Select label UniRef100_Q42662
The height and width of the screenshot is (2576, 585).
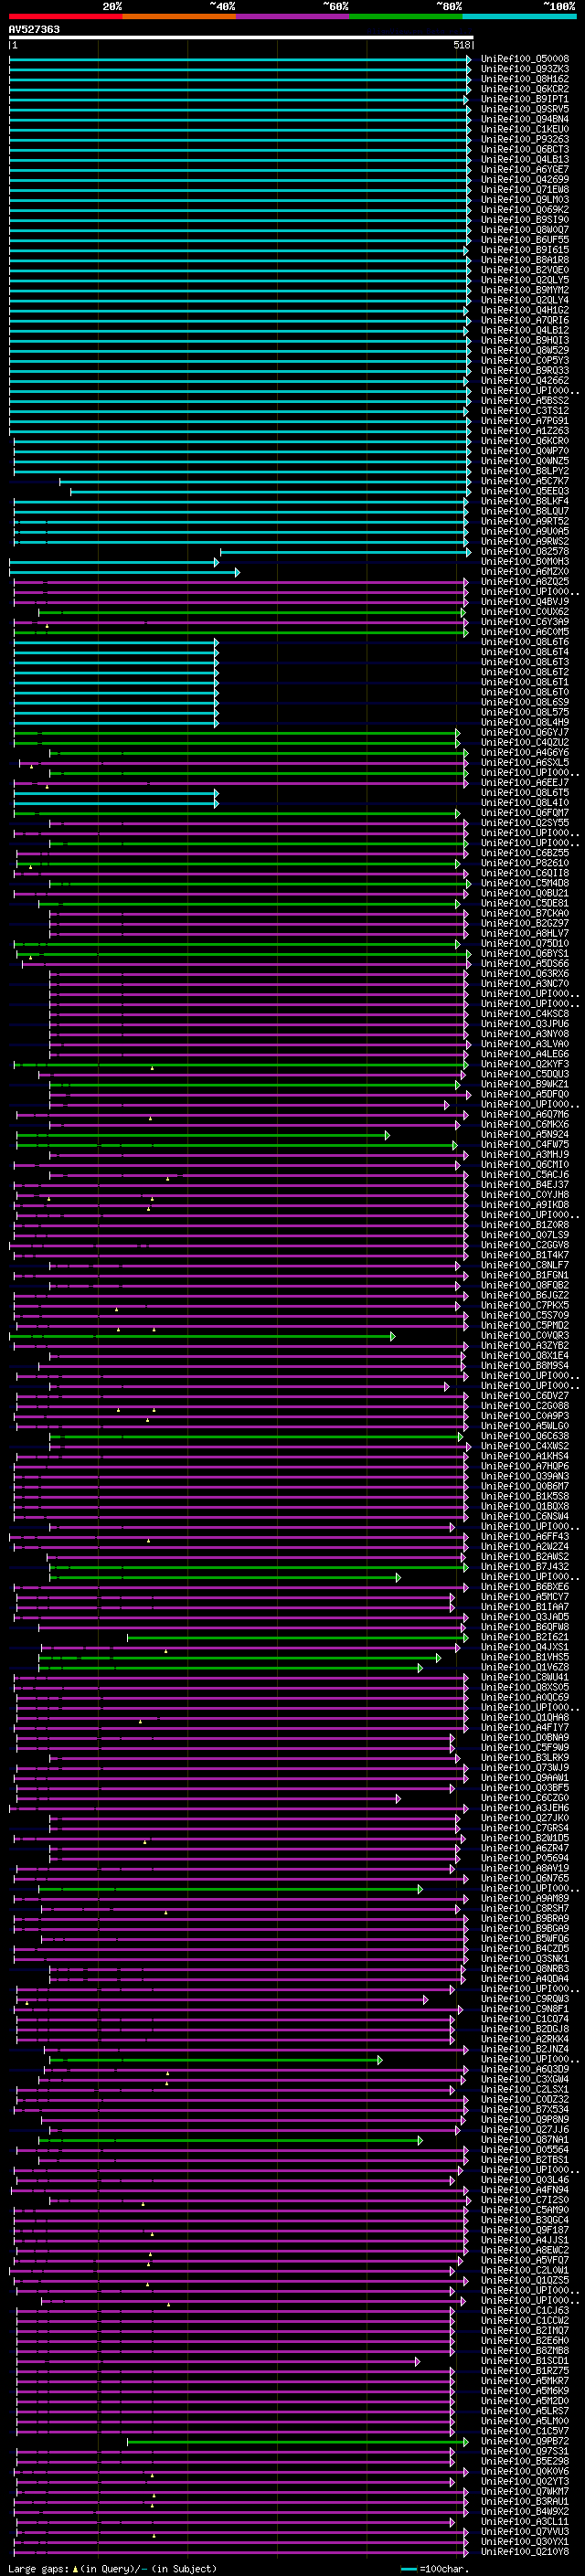[x=525, y=380]
